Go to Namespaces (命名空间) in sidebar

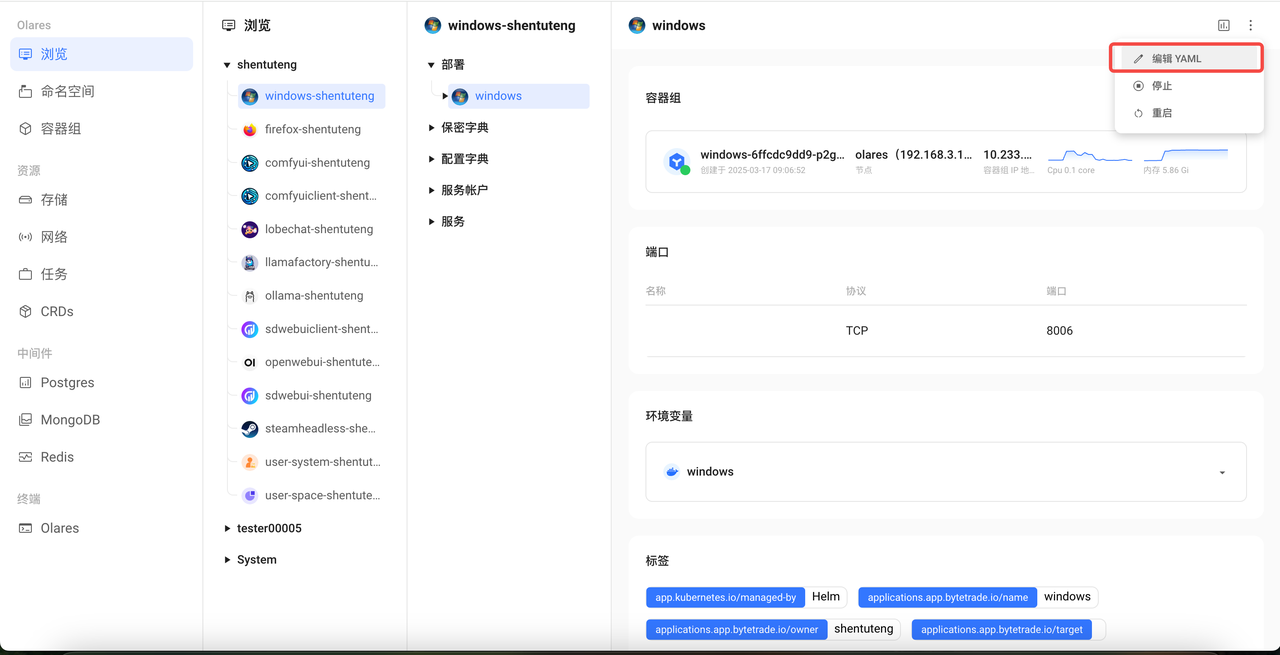click(101, 91)
